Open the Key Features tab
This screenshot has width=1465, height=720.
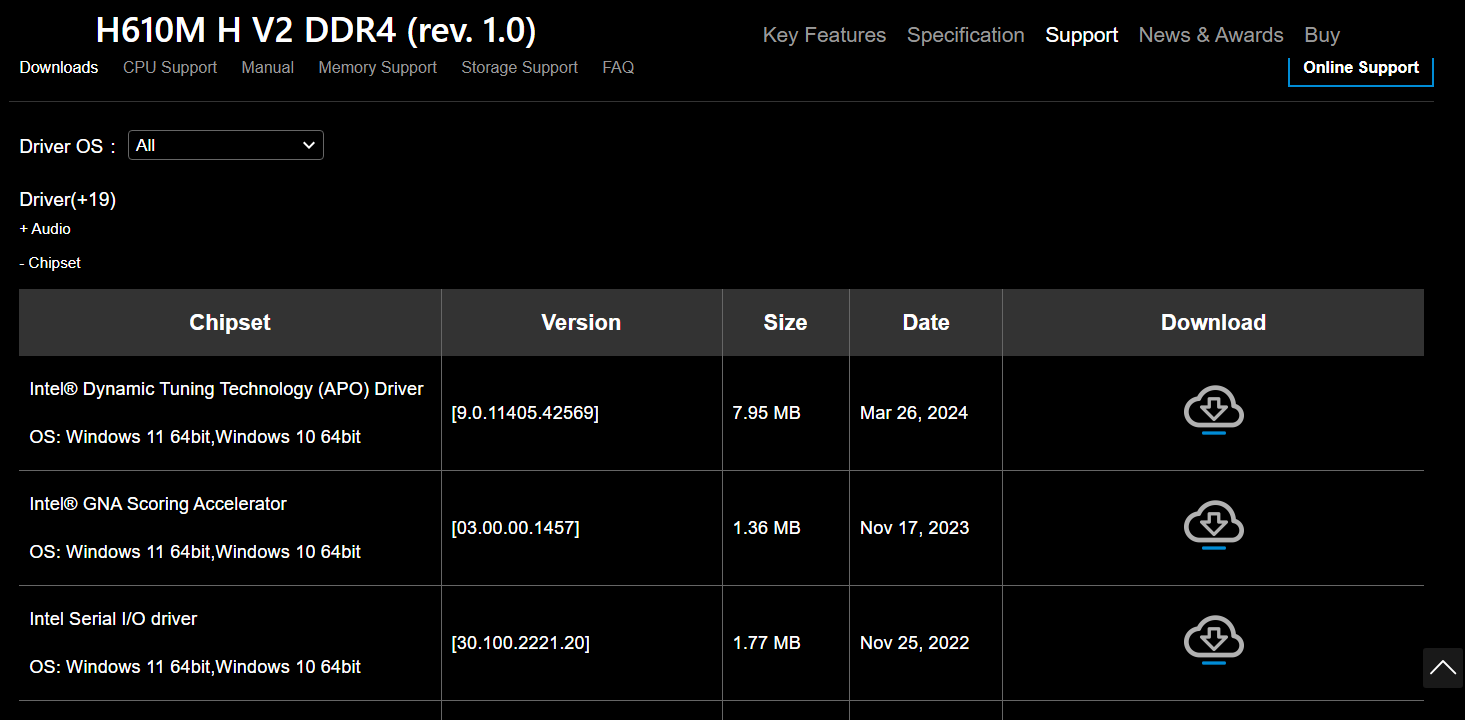(824, 35)
